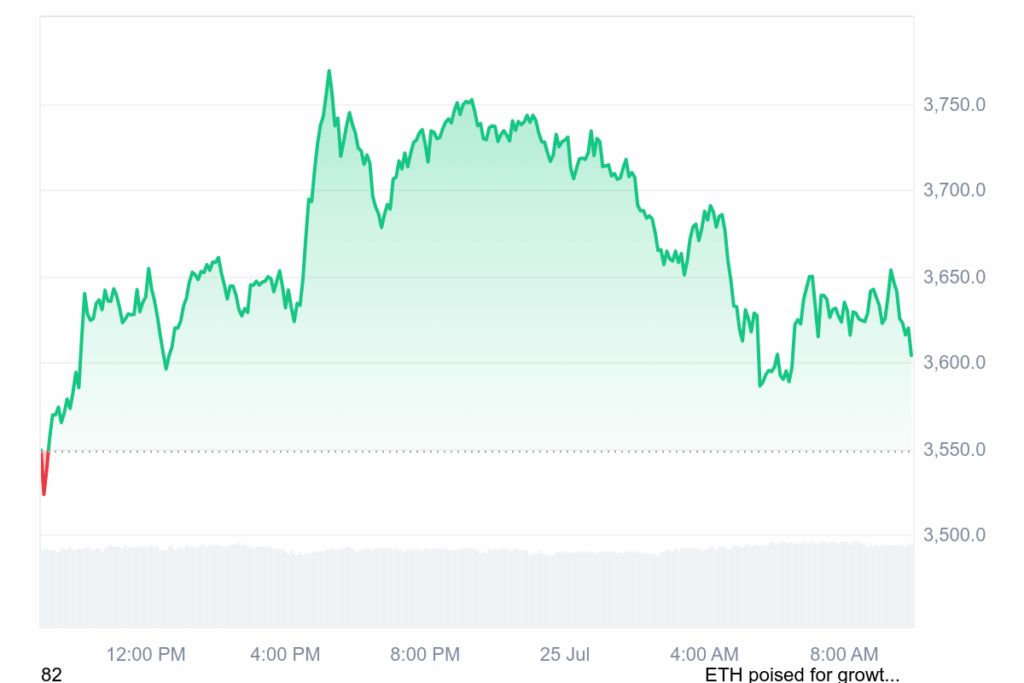This screenshot has width=1024, height=683.
Task: Click the 3,750.0 price axis label
Action: point(952,104)
